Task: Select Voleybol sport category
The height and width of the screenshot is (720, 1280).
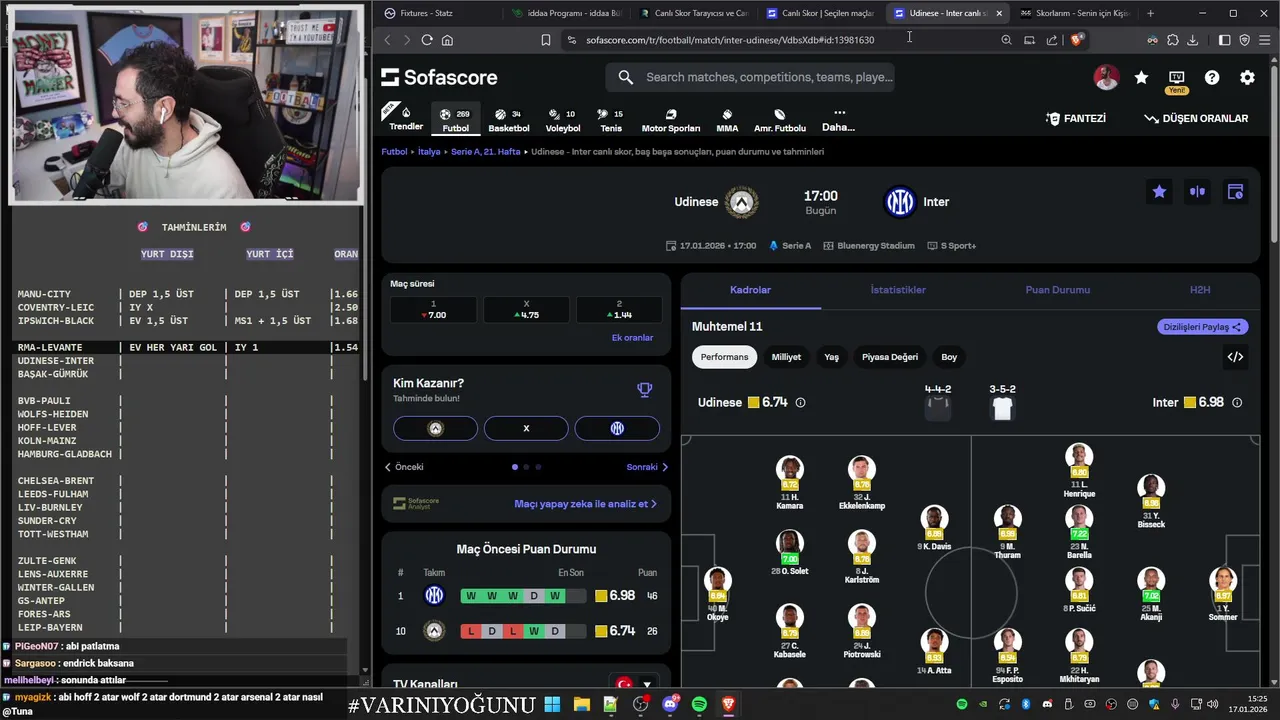Action: [x=563, y=120]
